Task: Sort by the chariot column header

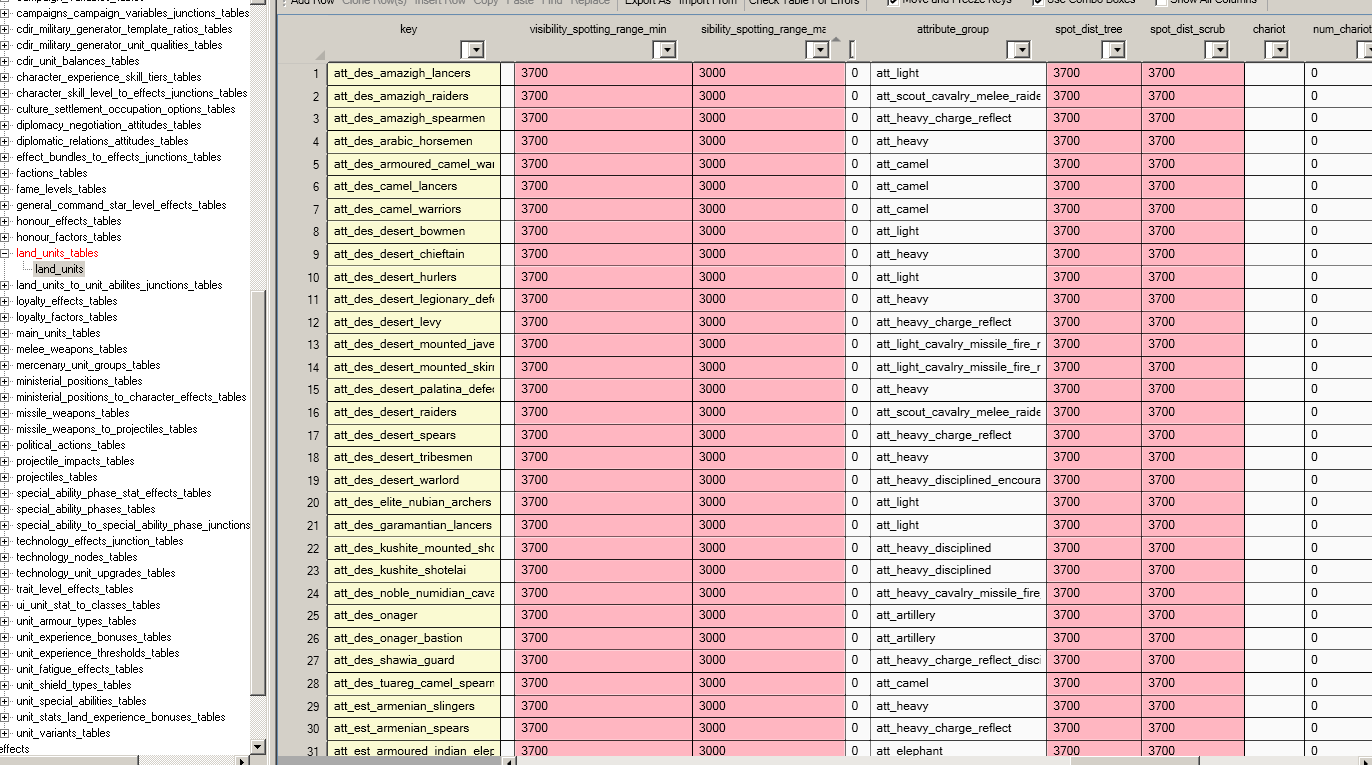Action: [1269, 29]
